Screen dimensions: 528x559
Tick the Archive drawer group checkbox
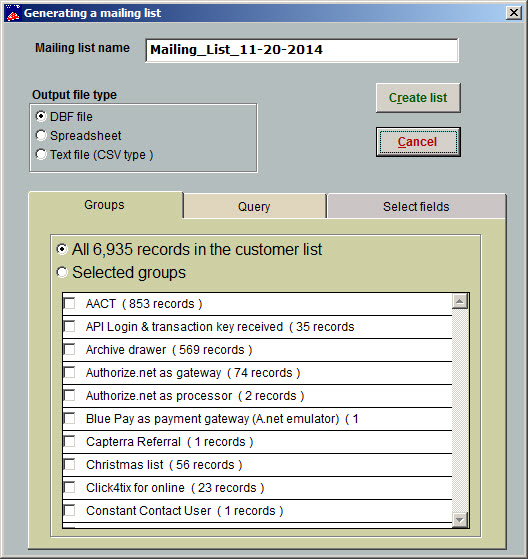69,349
